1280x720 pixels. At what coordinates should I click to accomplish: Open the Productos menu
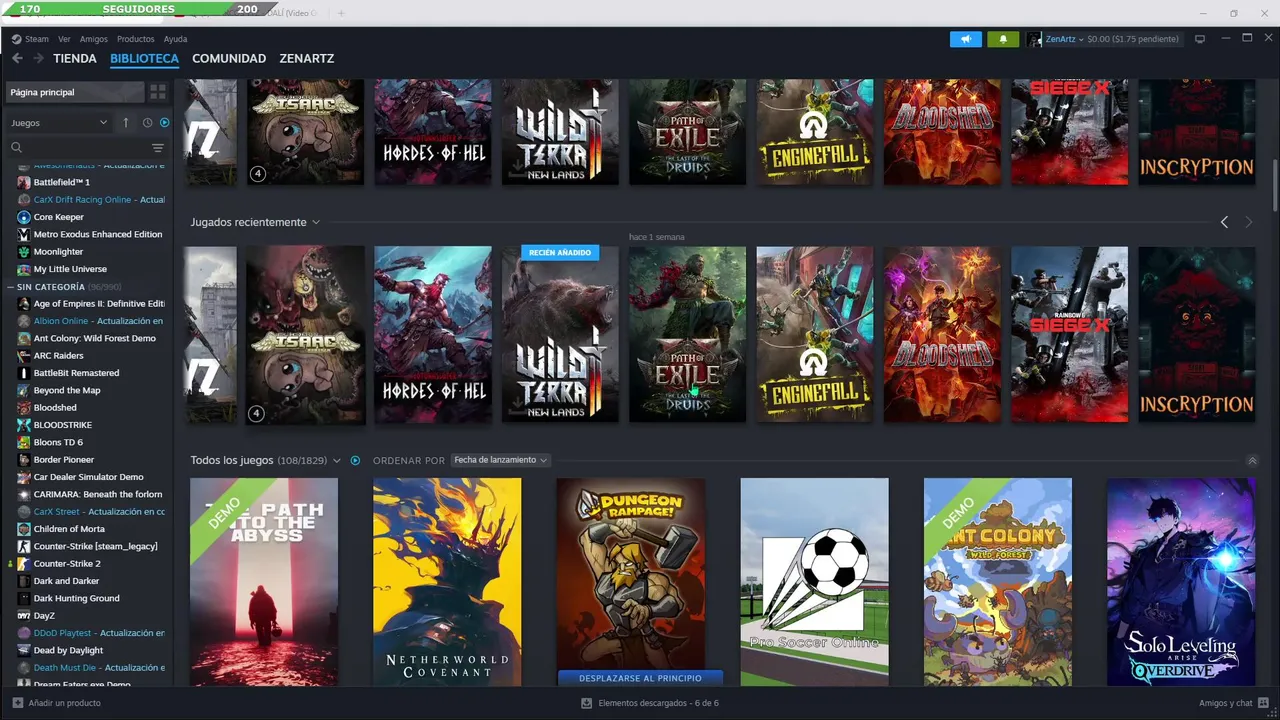pyautogui.click(x=136, y=39)
